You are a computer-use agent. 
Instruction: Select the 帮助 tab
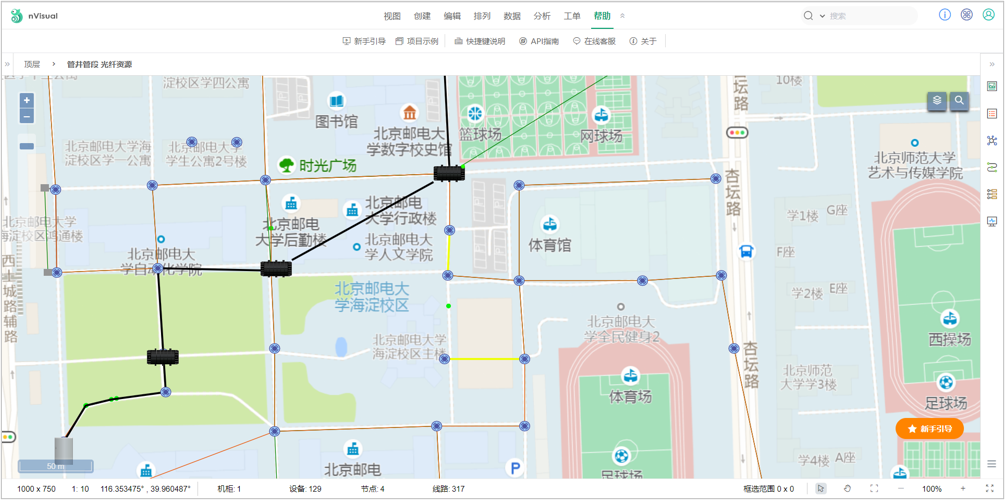tap(602, 16)
